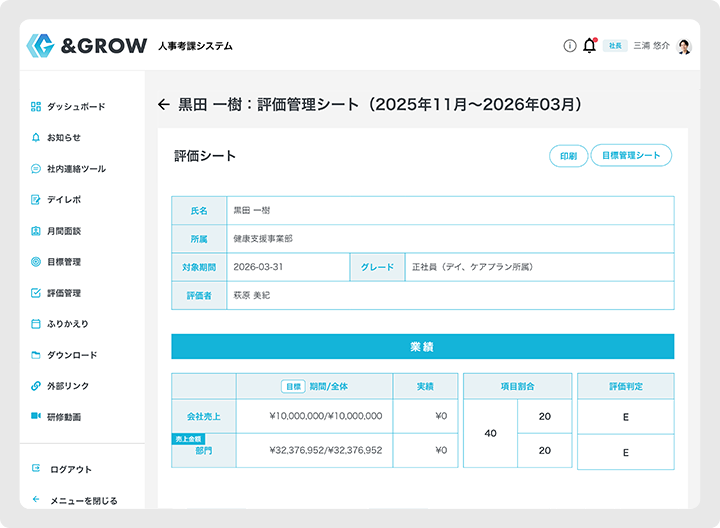This screenshot has height=528, width=720.
Task: Click the 評価管理 checkbox icon
Action: point(36,293)
